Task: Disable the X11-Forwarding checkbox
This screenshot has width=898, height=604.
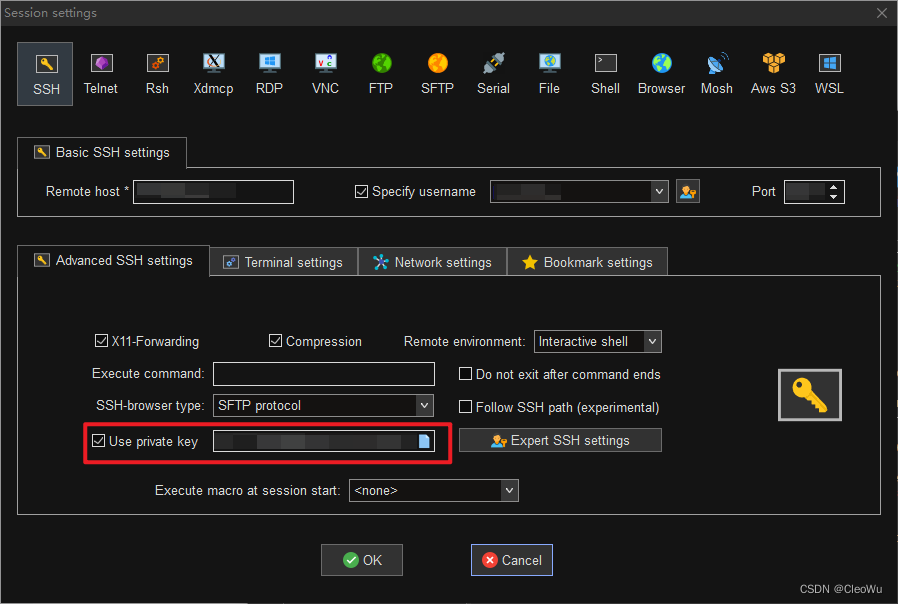Action: click(102, 341)
